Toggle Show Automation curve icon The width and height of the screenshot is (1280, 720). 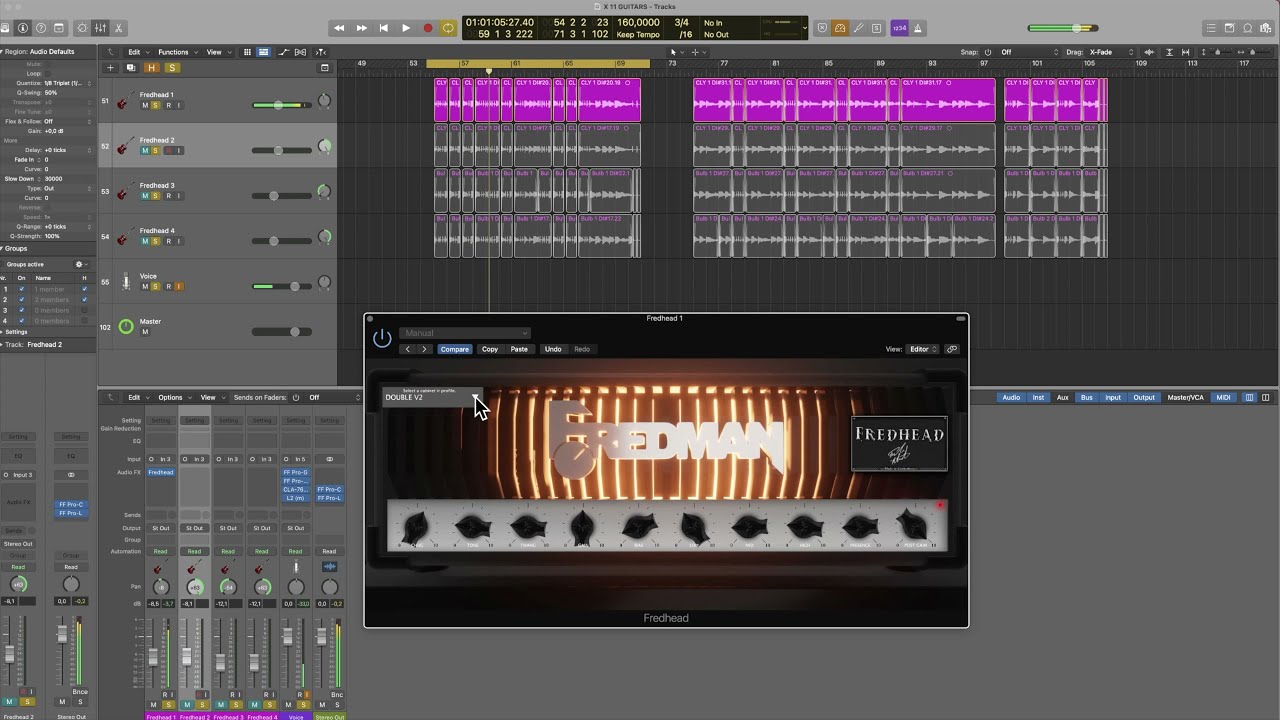coord(284,52)
